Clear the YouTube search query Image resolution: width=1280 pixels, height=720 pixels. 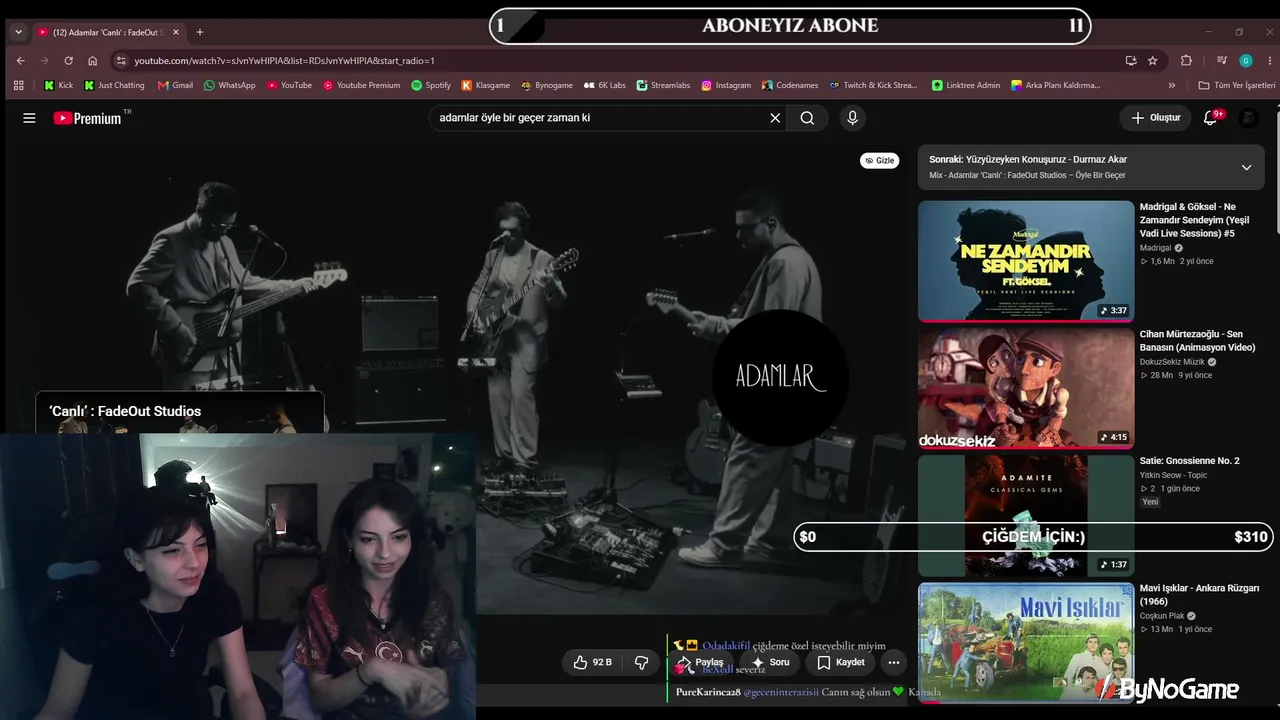coord(775,118)
